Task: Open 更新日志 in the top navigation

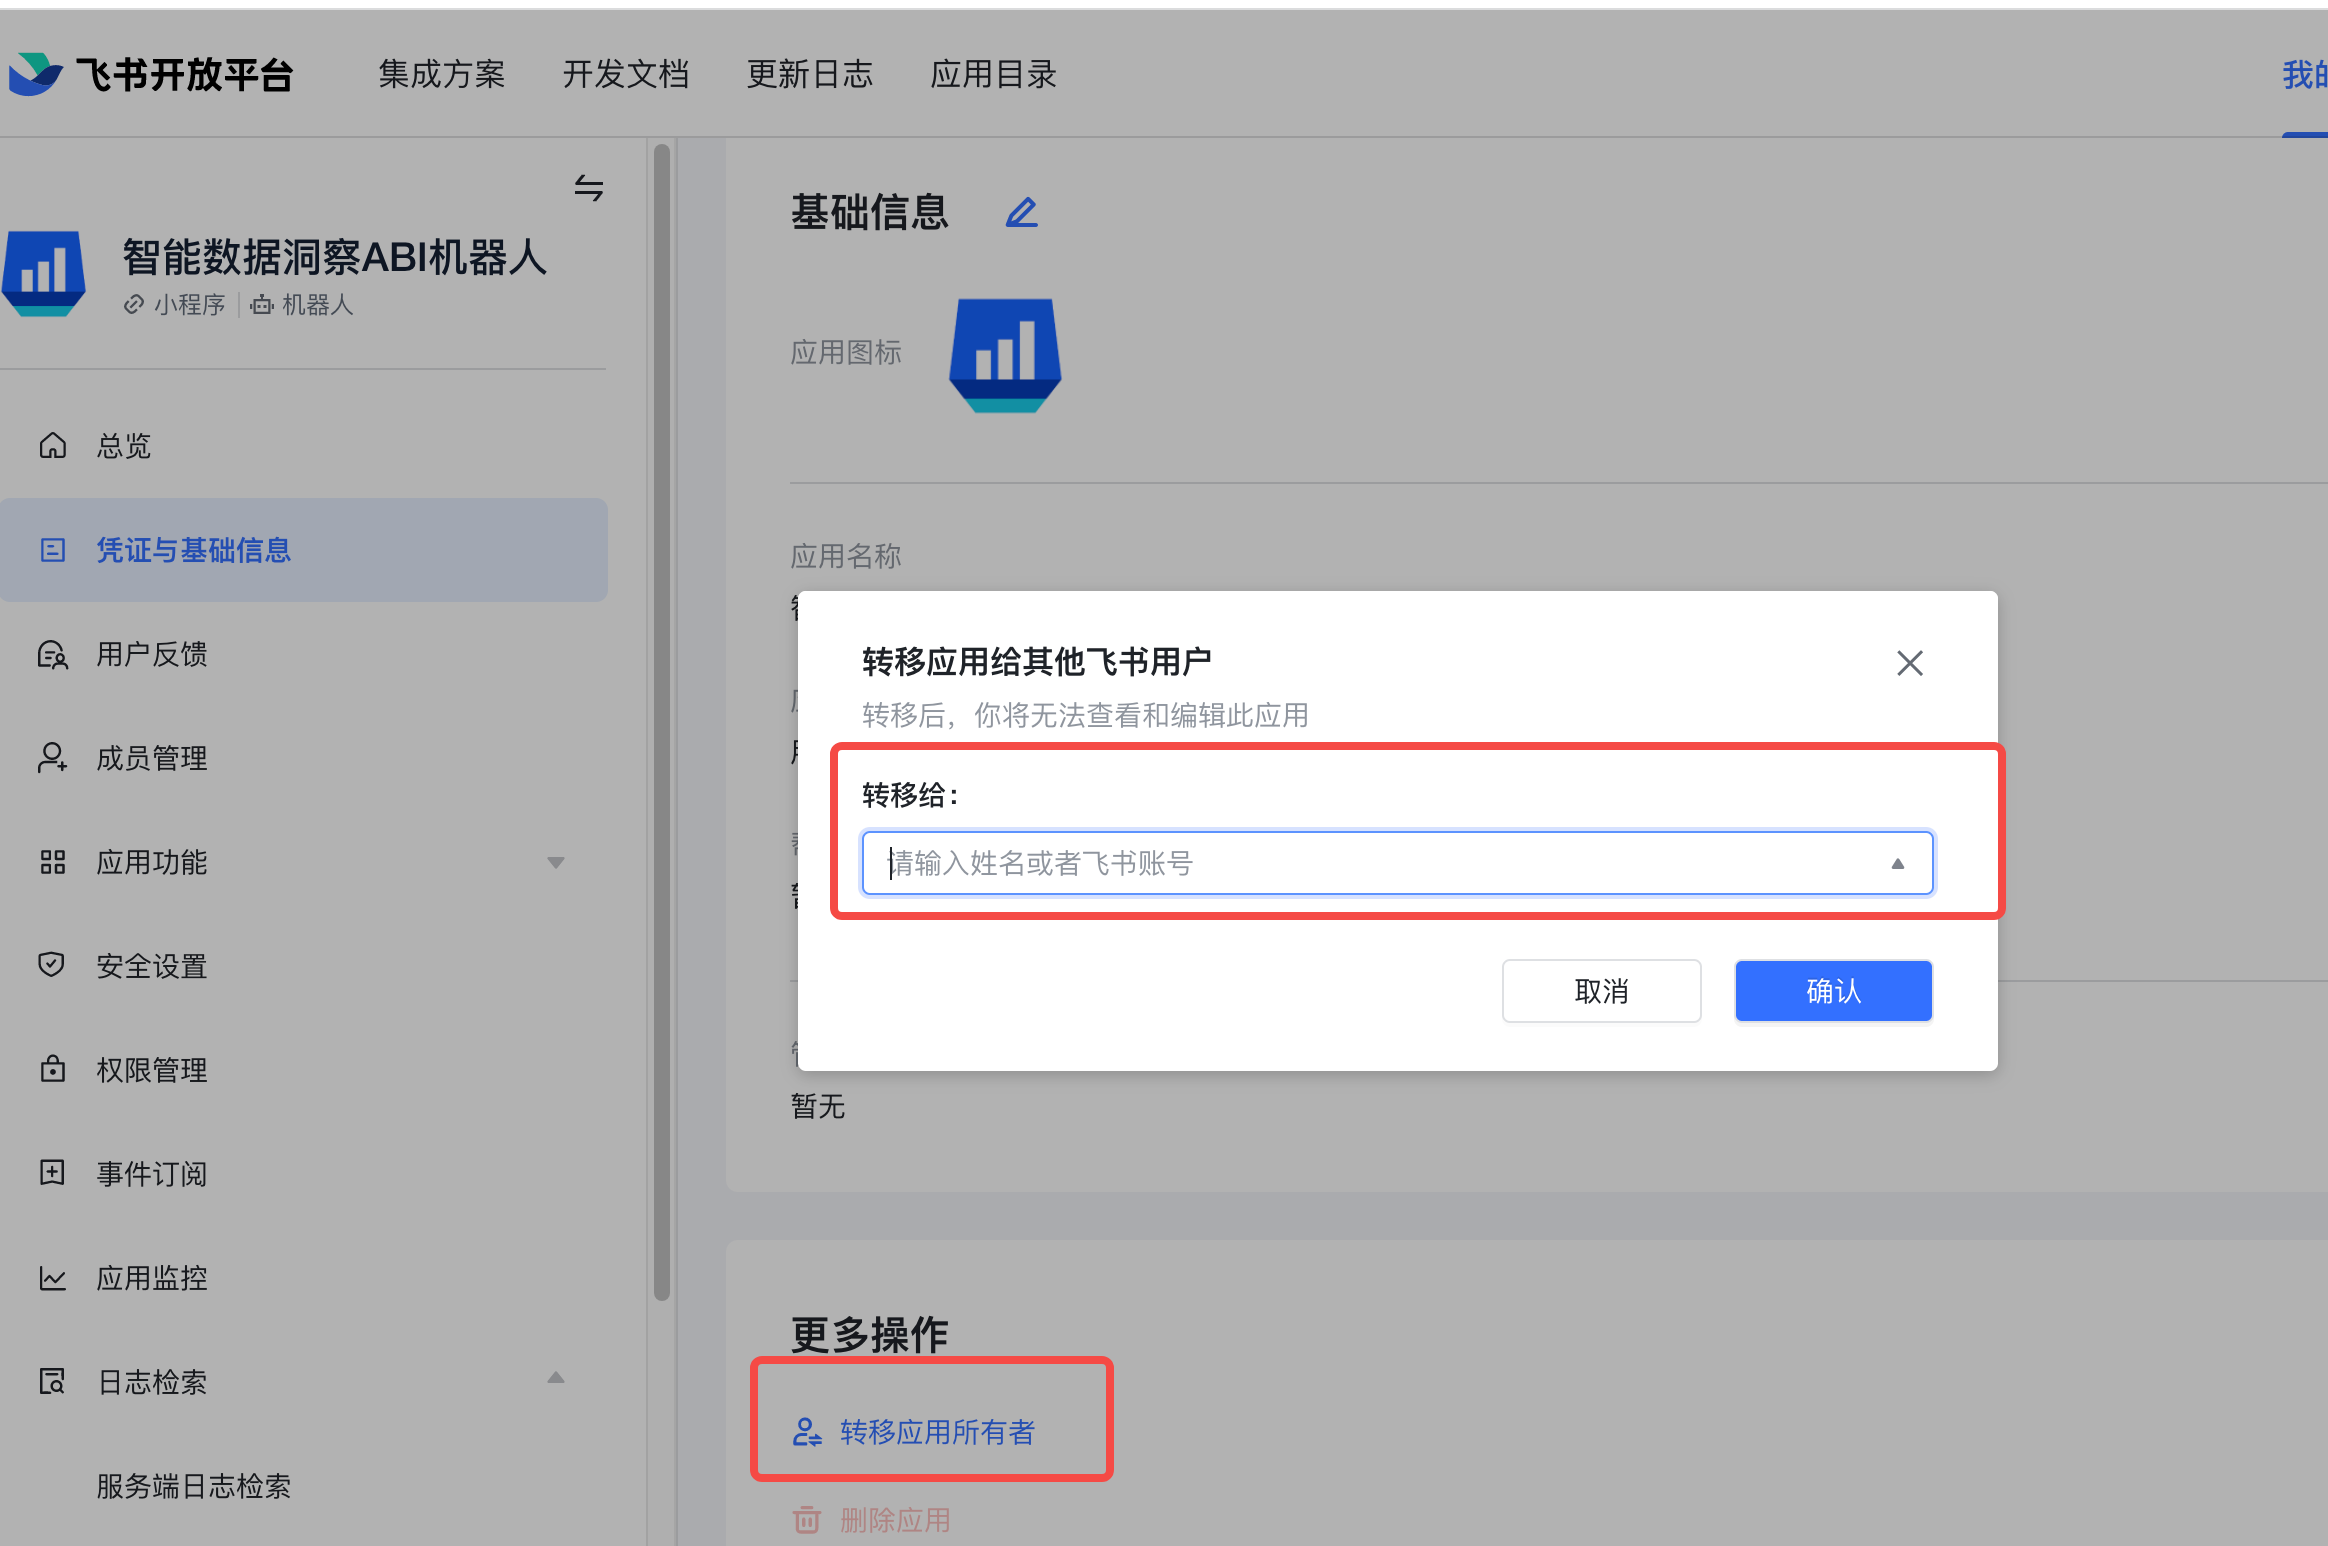Action: point(810,74)
